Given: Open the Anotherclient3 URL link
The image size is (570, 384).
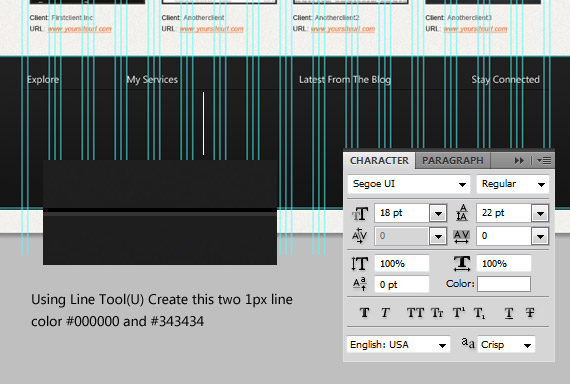Looking at the screenshot, I should (x=475, y=29).
